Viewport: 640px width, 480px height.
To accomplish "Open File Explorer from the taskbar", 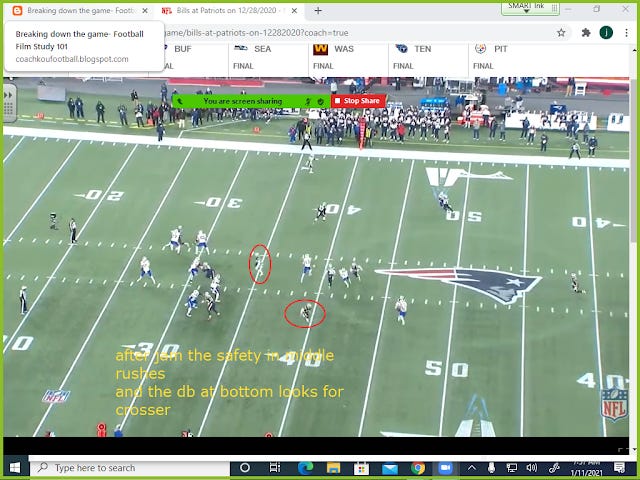I will point(333,468).
